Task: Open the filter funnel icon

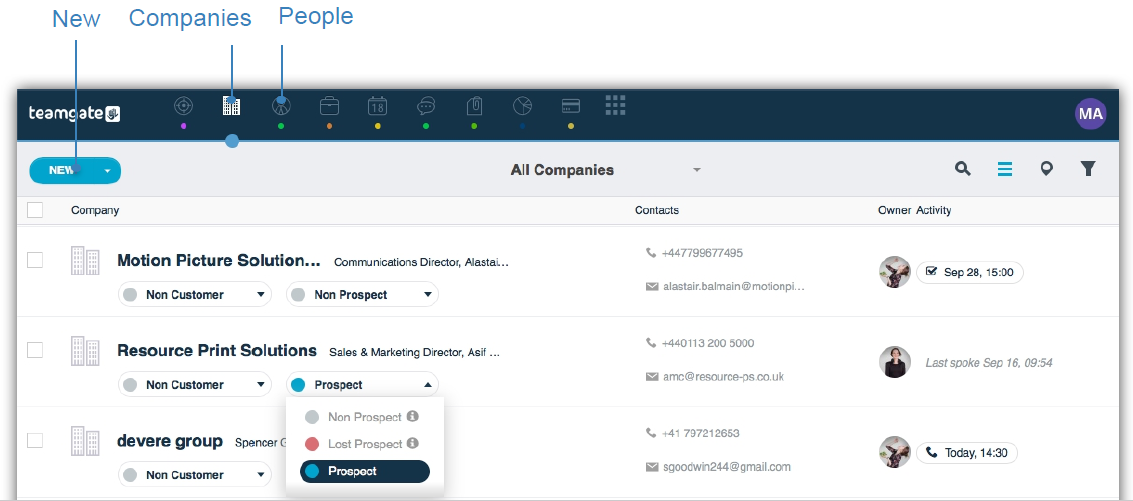Action: (x=1087, y=169)
